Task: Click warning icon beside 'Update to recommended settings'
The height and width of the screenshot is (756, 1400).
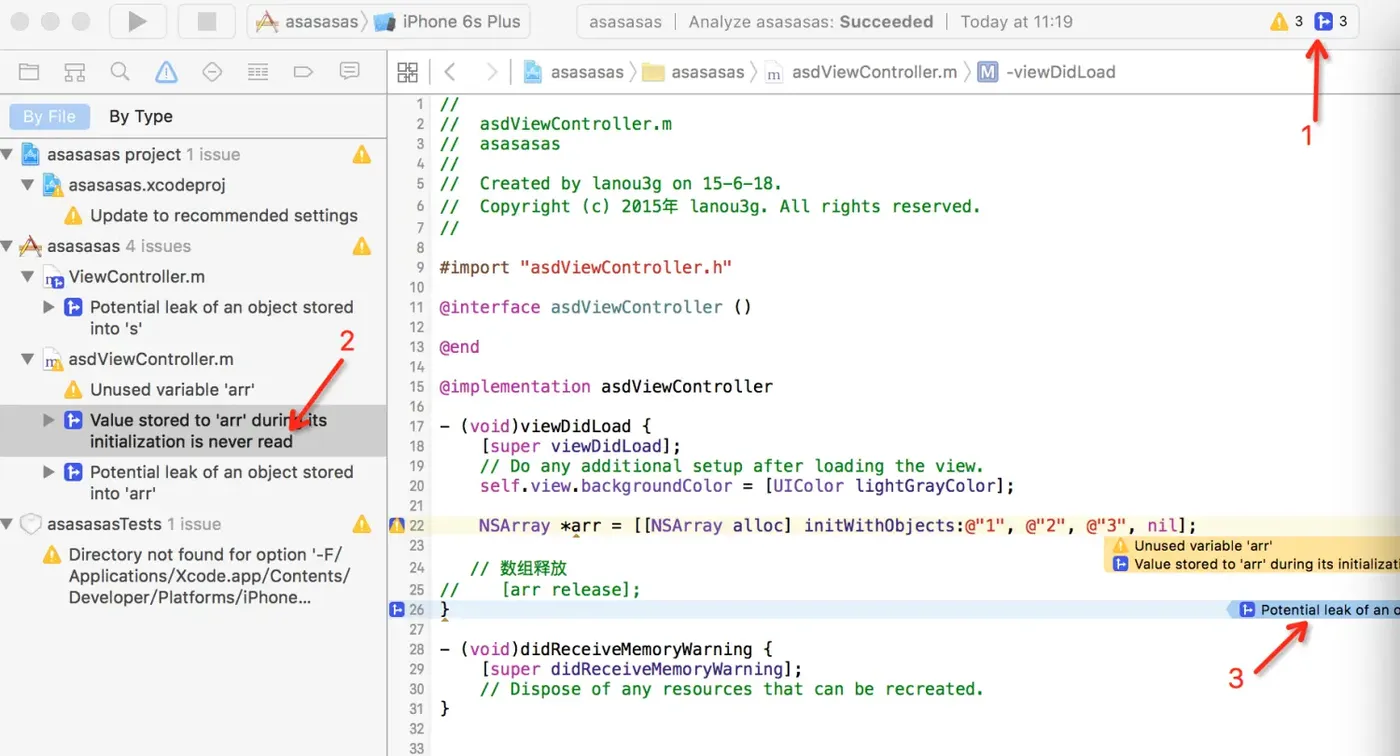Action: click(73, 216)
